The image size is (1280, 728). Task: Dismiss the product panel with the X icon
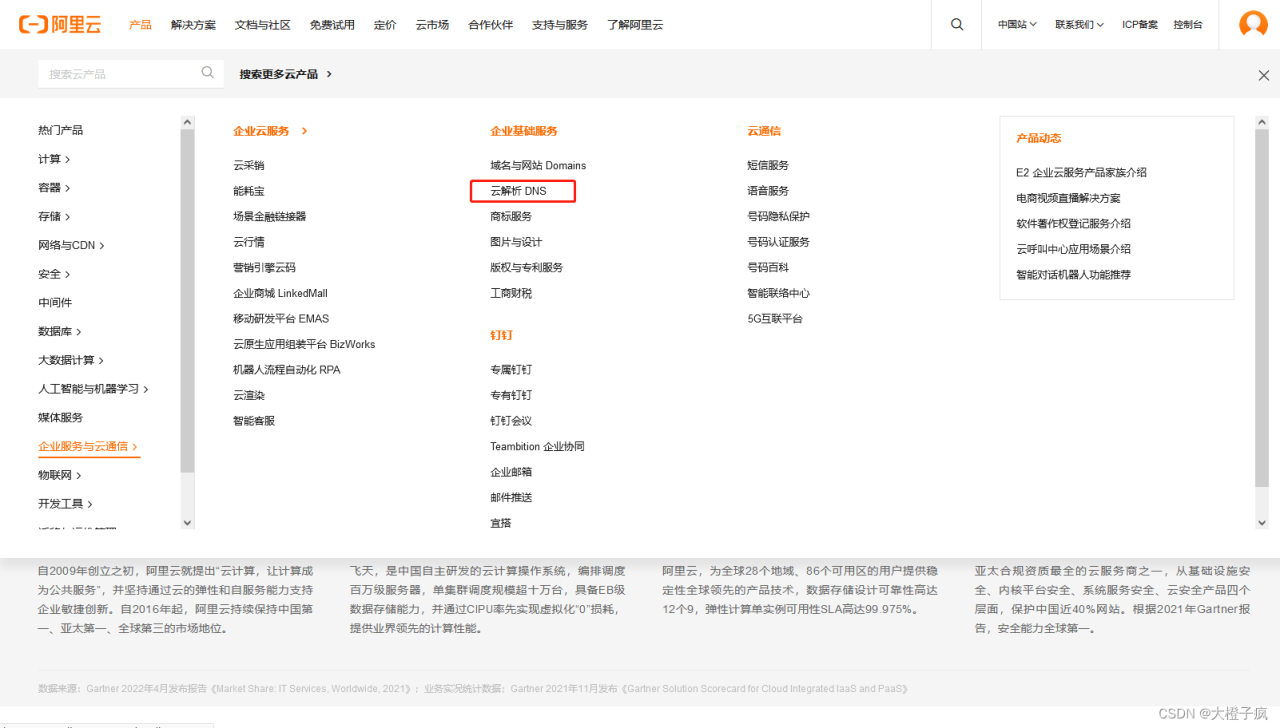pos(1263,74)
